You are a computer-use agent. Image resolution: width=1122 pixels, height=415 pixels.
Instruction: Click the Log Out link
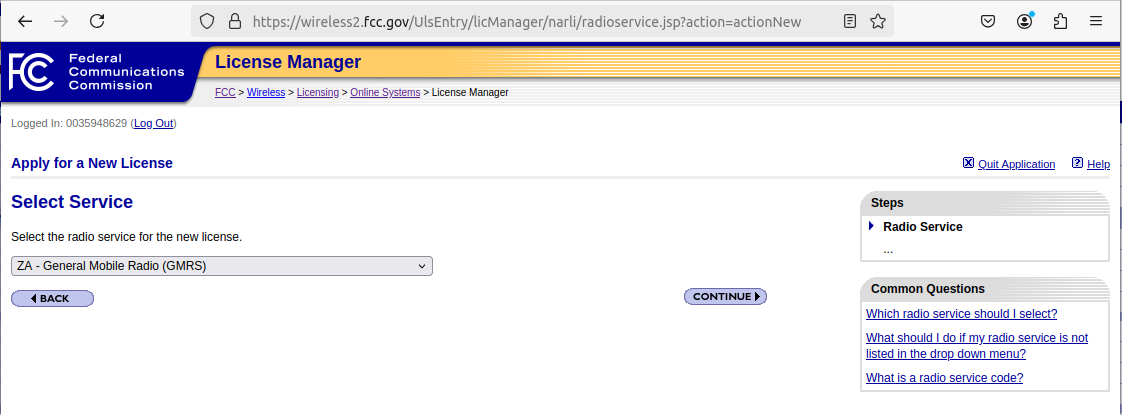click(153, 123)
